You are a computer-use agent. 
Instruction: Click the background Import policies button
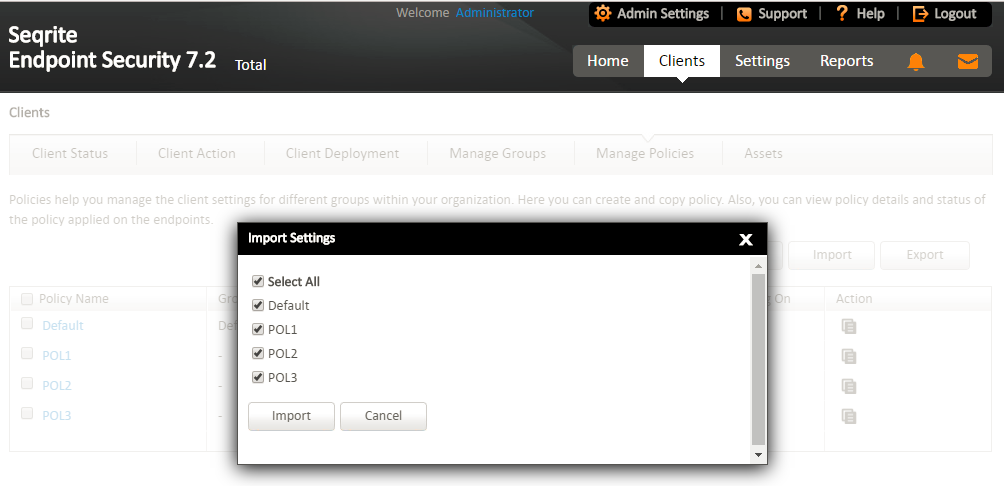click(x=831, y=255)
